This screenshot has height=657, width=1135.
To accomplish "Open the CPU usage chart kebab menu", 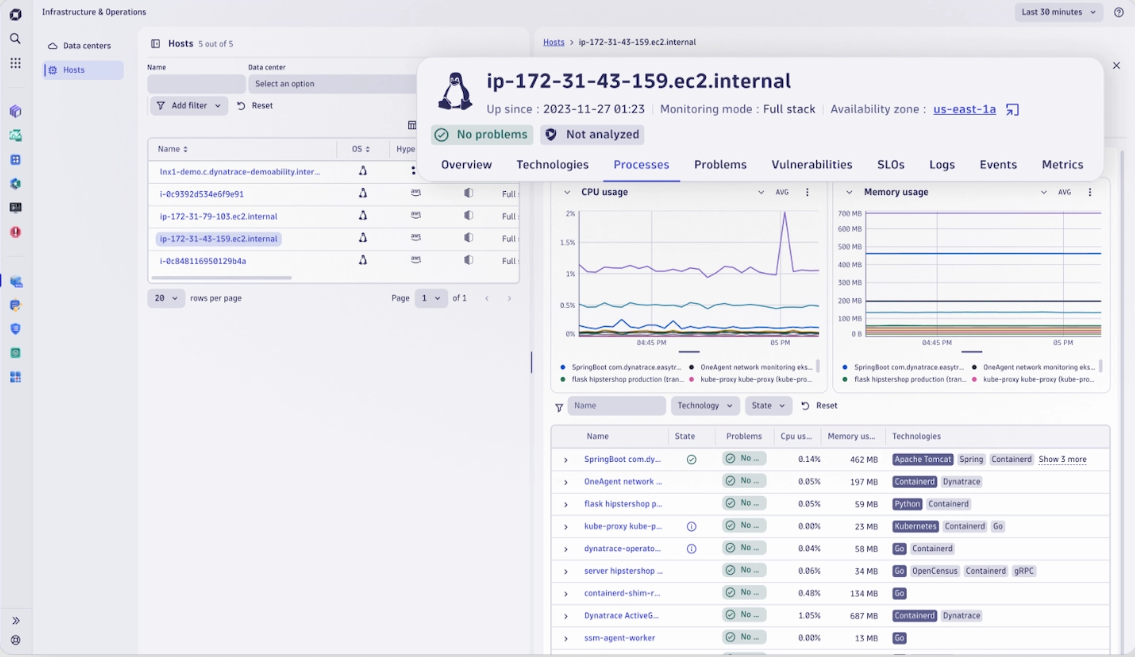I will (808, 191).
